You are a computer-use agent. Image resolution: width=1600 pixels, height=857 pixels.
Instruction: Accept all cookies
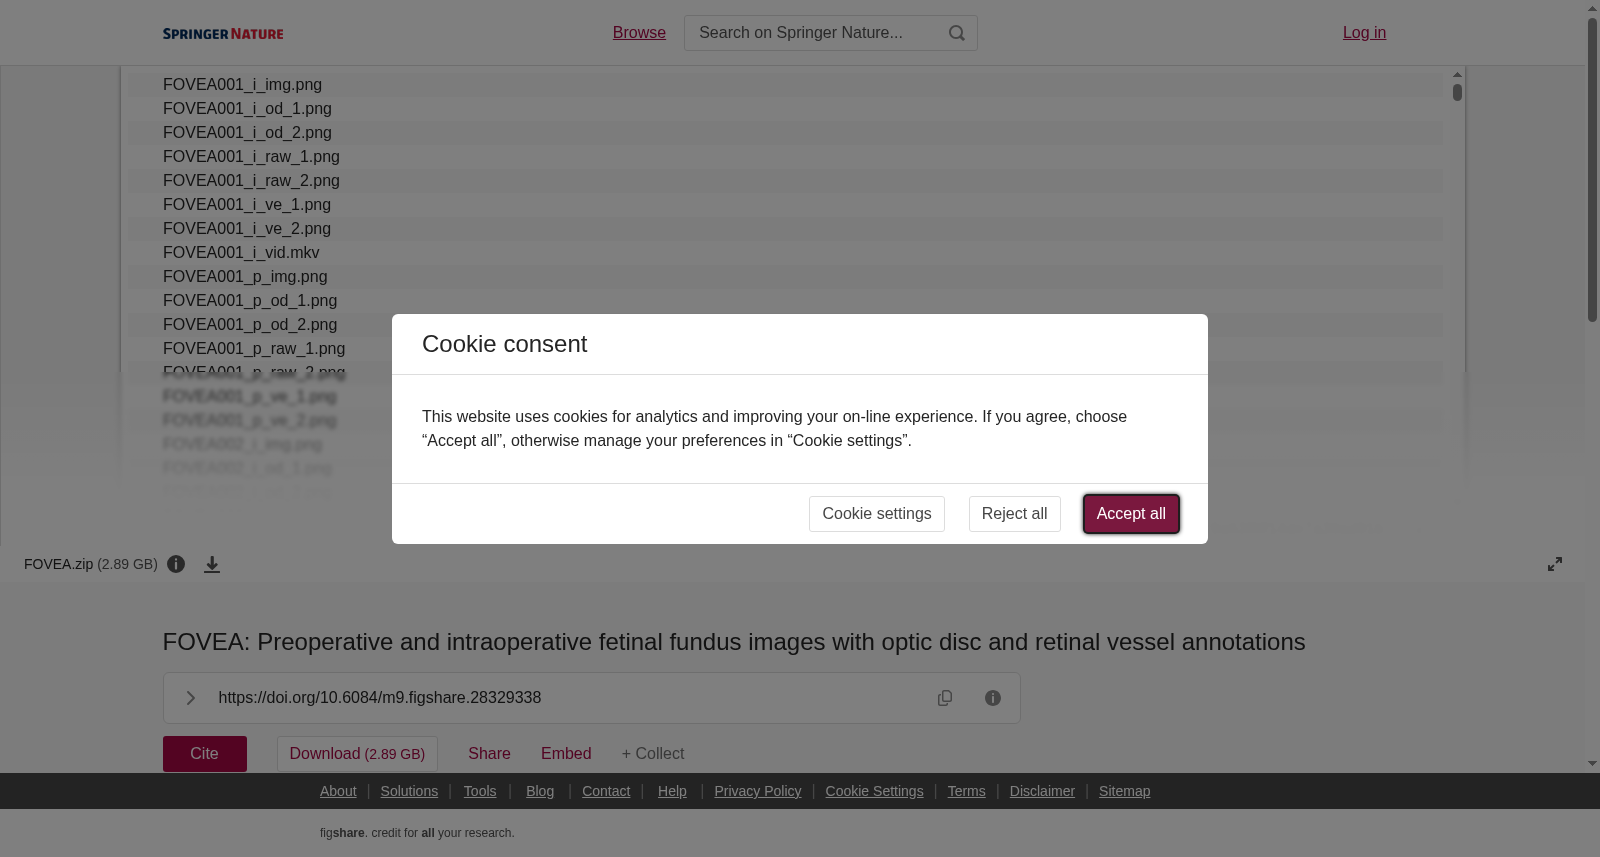pos(1131,514)
